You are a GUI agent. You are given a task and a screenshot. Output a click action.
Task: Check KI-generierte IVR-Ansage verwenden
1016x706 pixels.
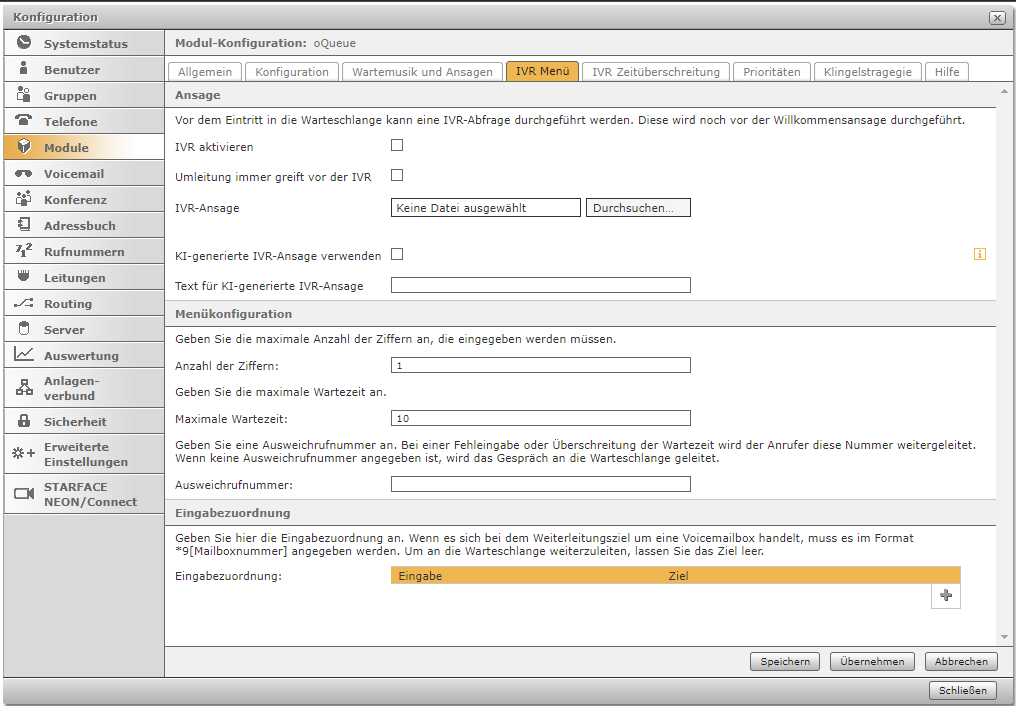tap(397, 255)
